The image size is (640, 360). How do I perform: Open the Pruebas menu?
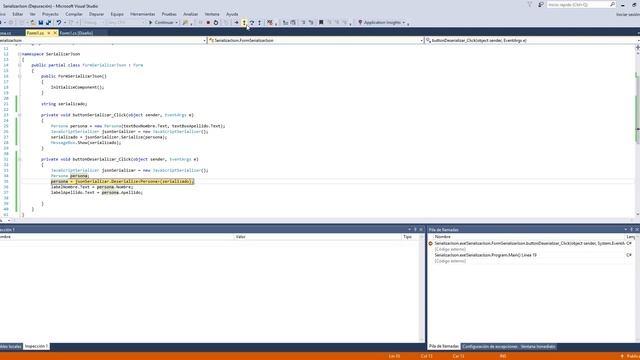(169, 14)
